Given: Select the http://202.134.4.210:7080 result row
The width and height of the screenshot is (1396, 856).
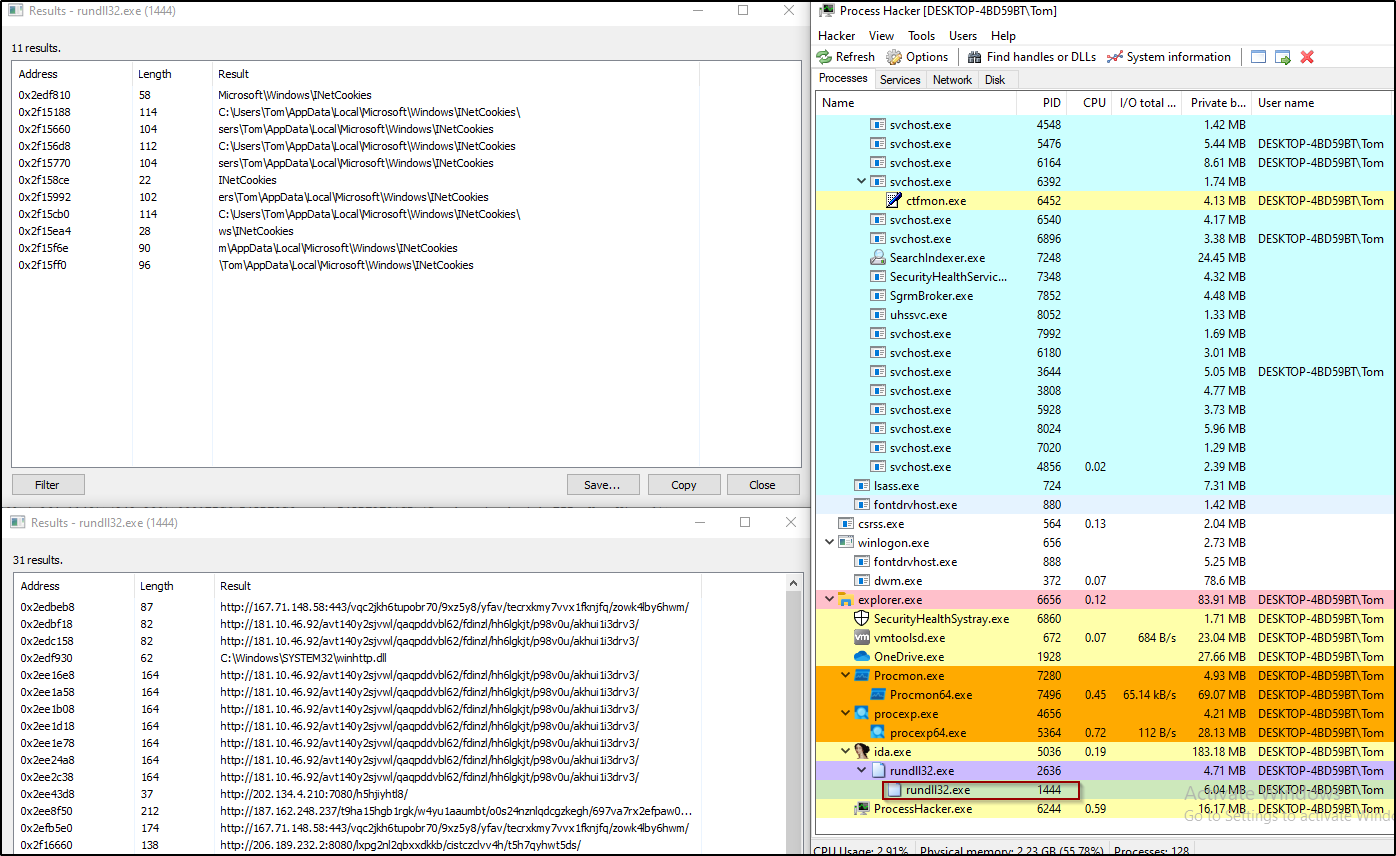Looking at the screenshot, I should coord(400,794).
